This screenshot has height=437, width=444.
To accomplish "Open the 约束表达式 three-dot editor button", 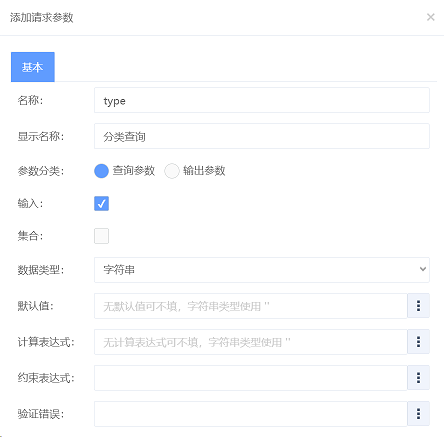I will (x=418, y=378).
